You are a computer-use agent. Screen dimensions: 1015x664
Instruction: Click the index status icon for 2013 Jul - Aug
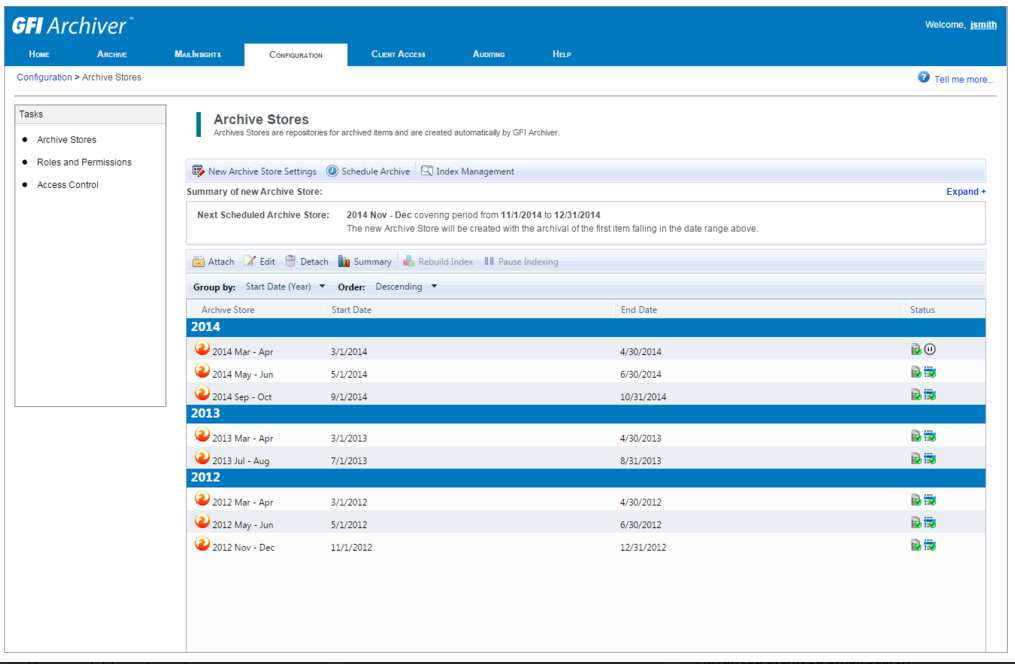point(930,458)
